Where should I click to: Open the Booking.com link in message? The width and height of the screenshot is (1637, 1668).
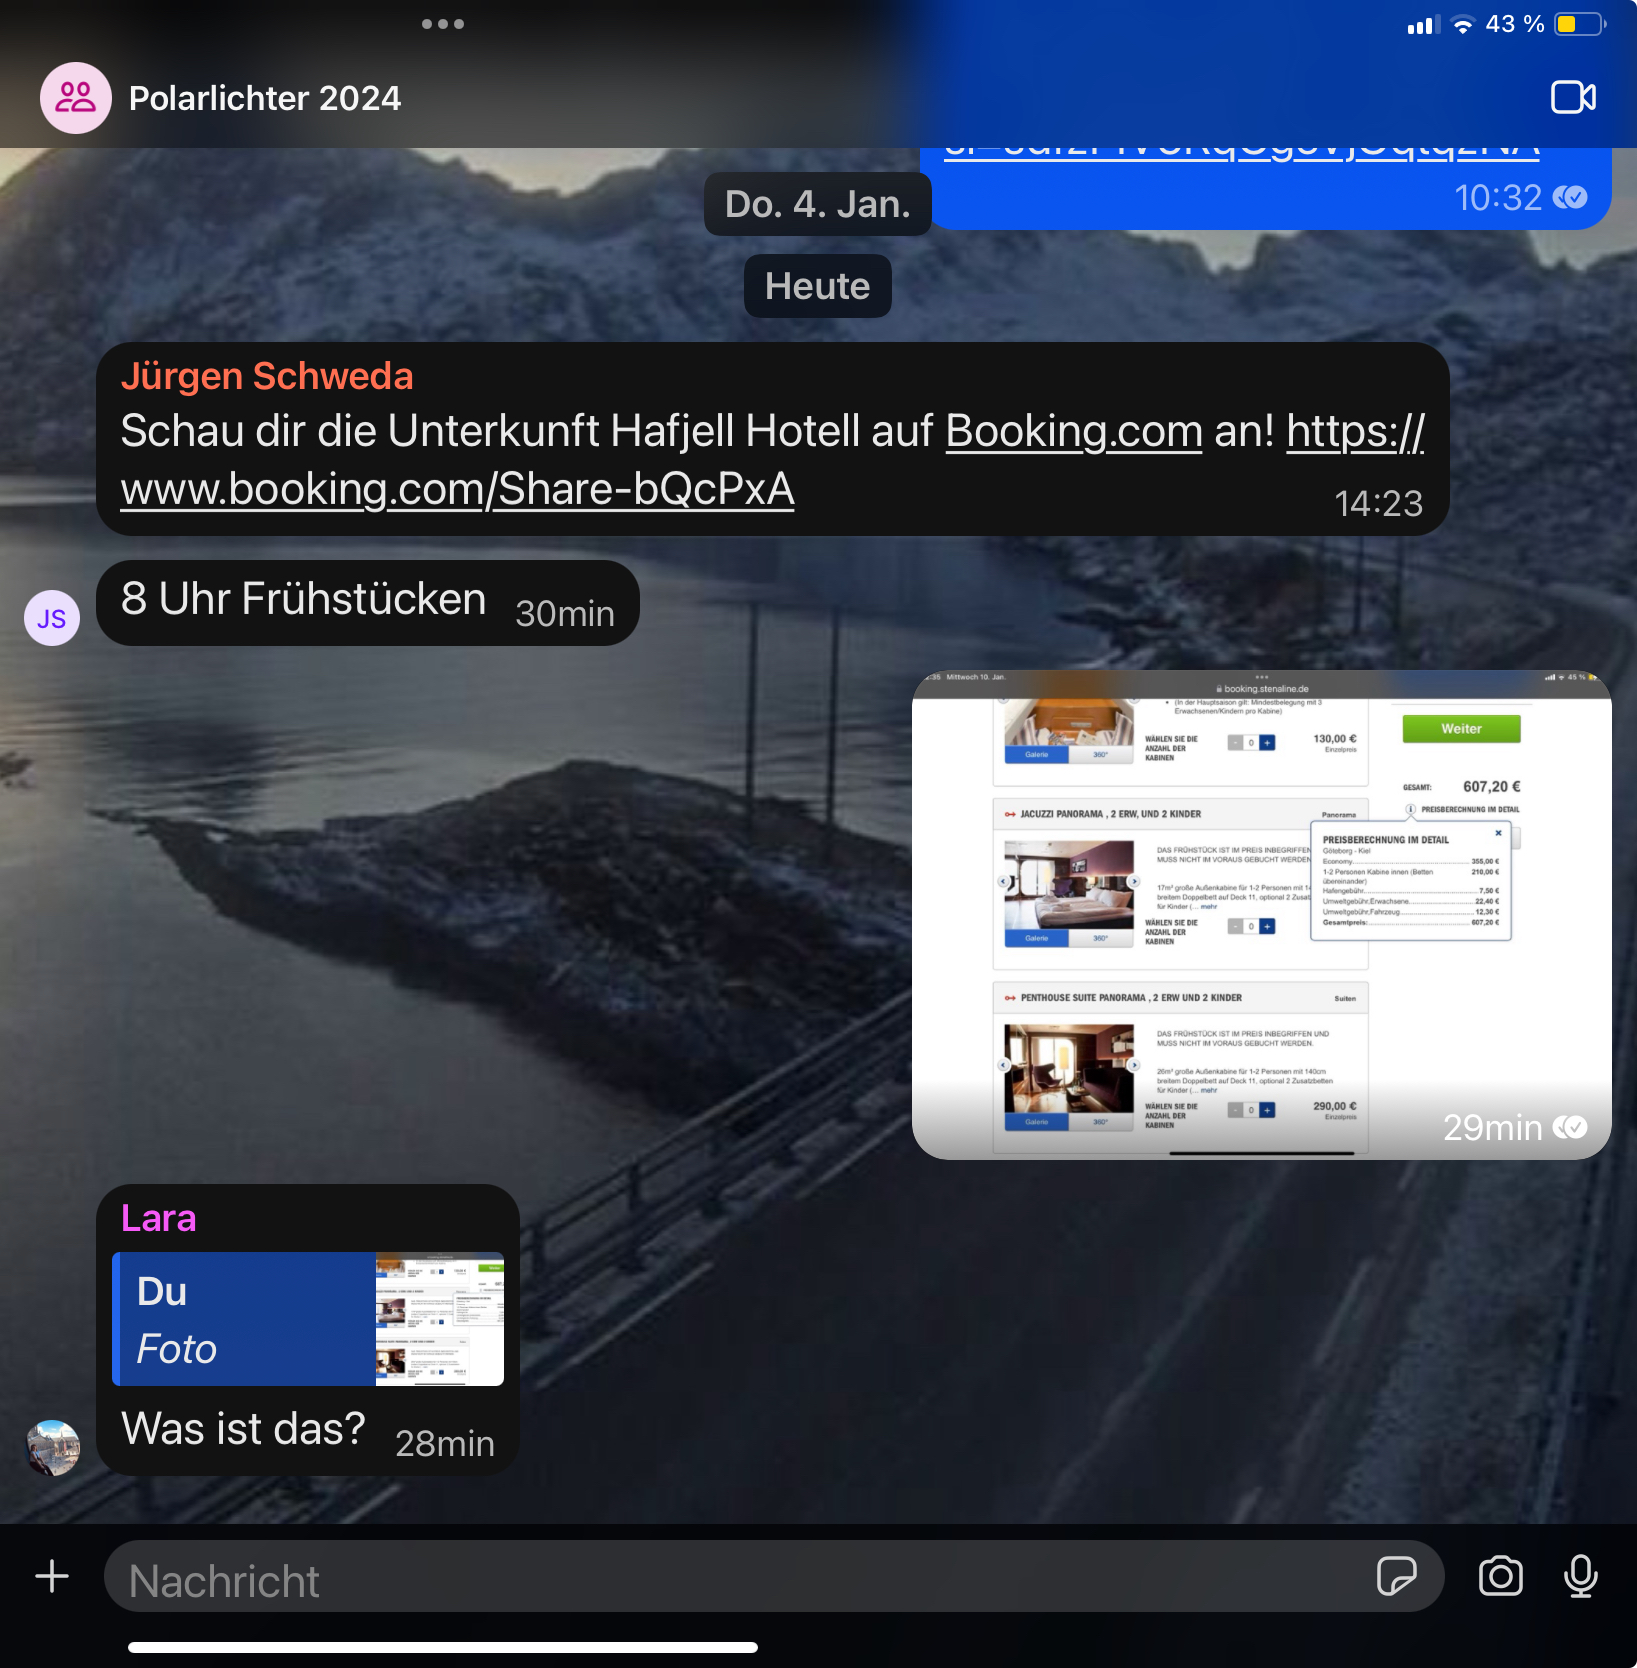[x=1073, y=432]
